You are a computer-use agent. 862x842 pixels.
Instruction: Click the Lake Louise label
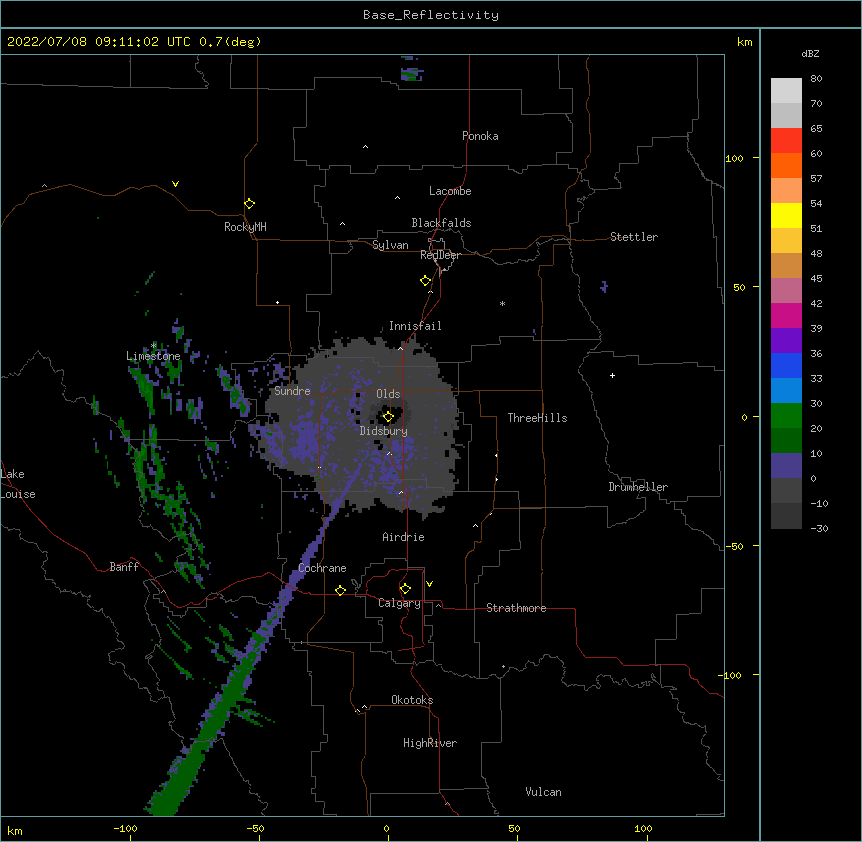pyautogui.click(x=18, y=484)
